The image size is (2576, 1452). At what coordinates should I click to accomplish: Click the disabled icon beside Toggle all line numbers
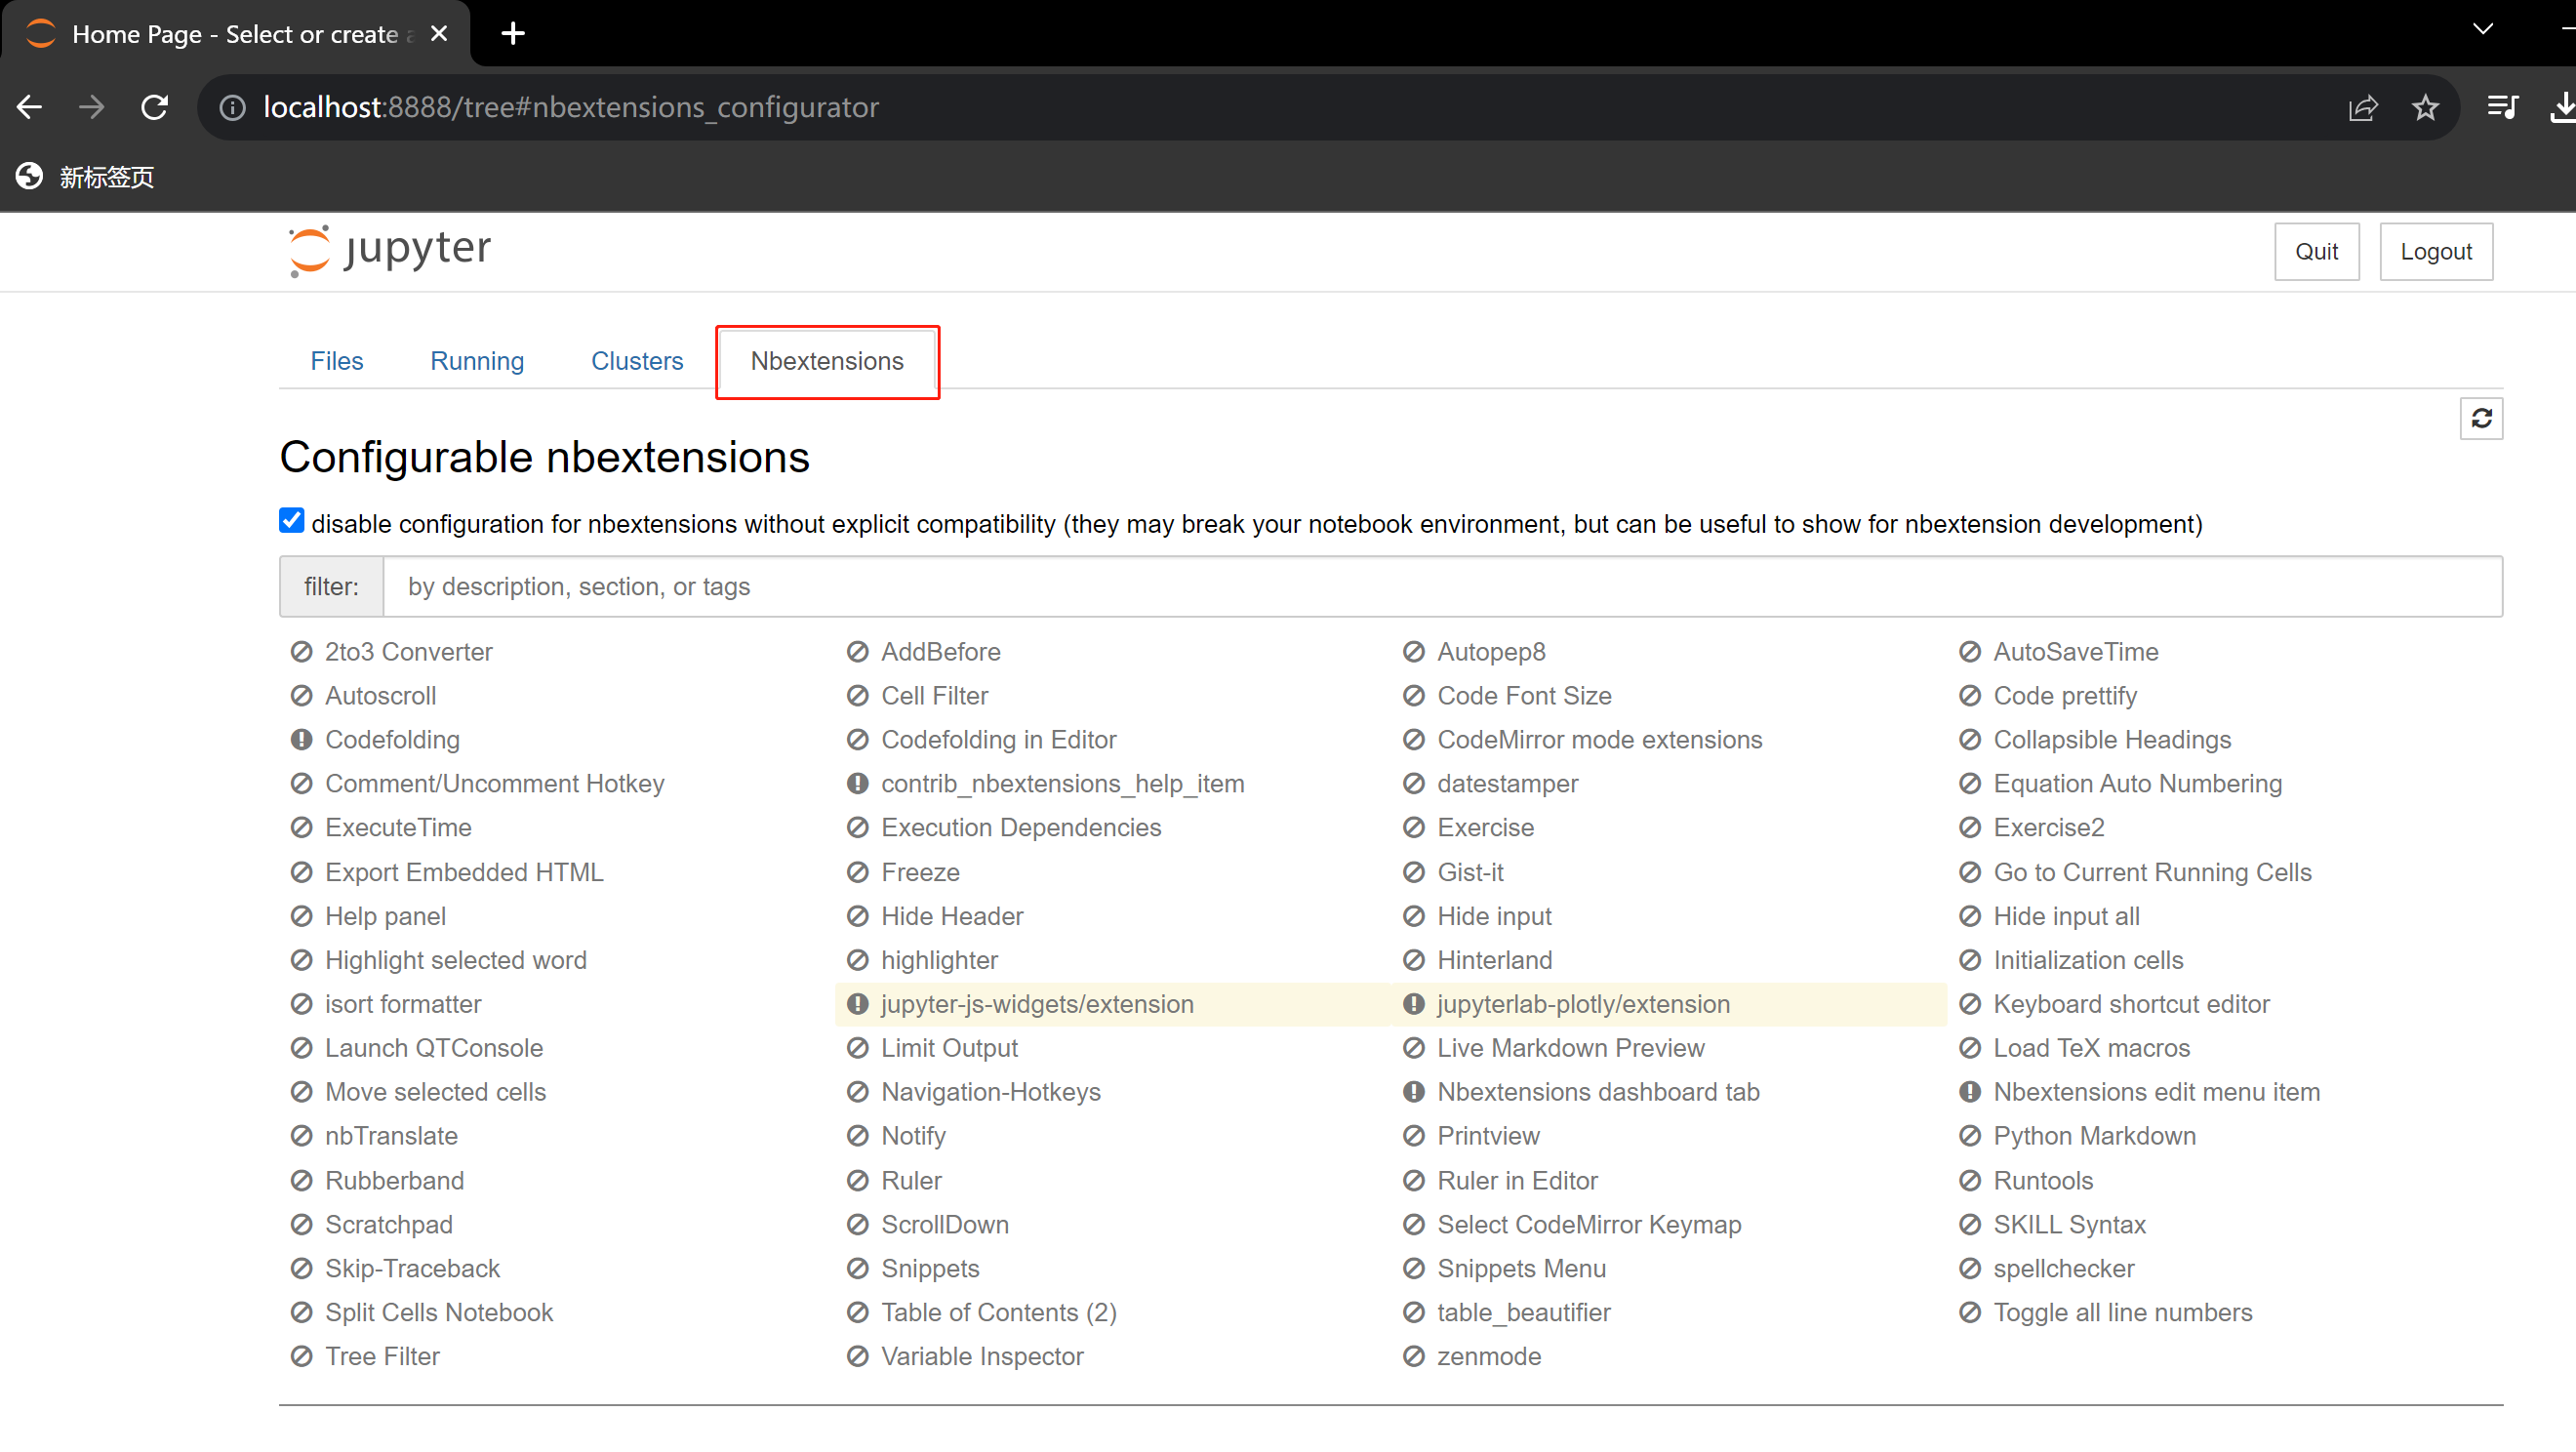[x=1969, y=1313]
